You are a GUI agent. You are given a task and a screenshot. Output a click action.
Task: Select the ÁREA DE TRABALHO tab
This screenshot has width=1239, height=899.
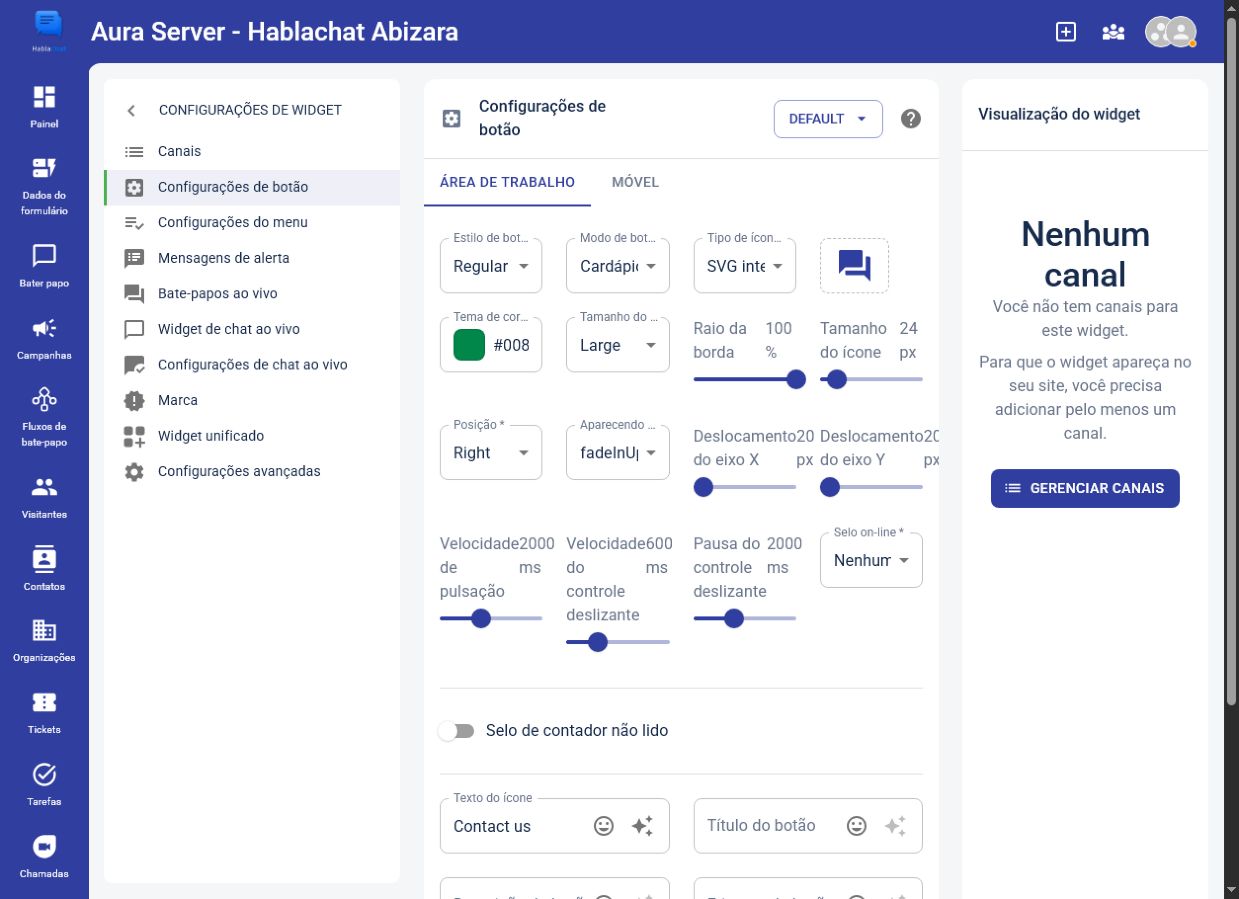(507, 182)
